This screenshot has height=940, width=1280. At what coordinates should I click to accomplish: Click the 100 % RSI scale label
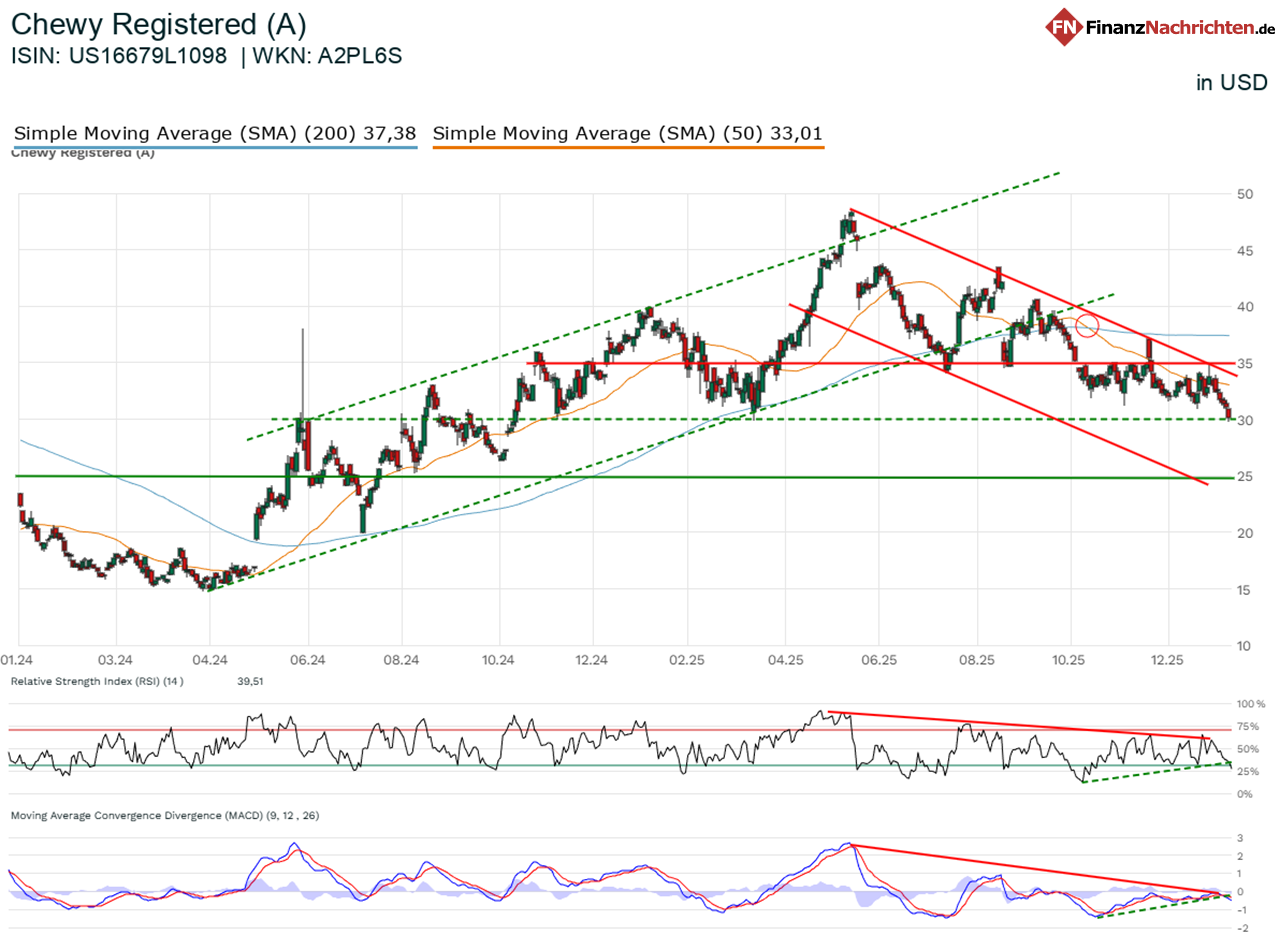coord(1250,705)
